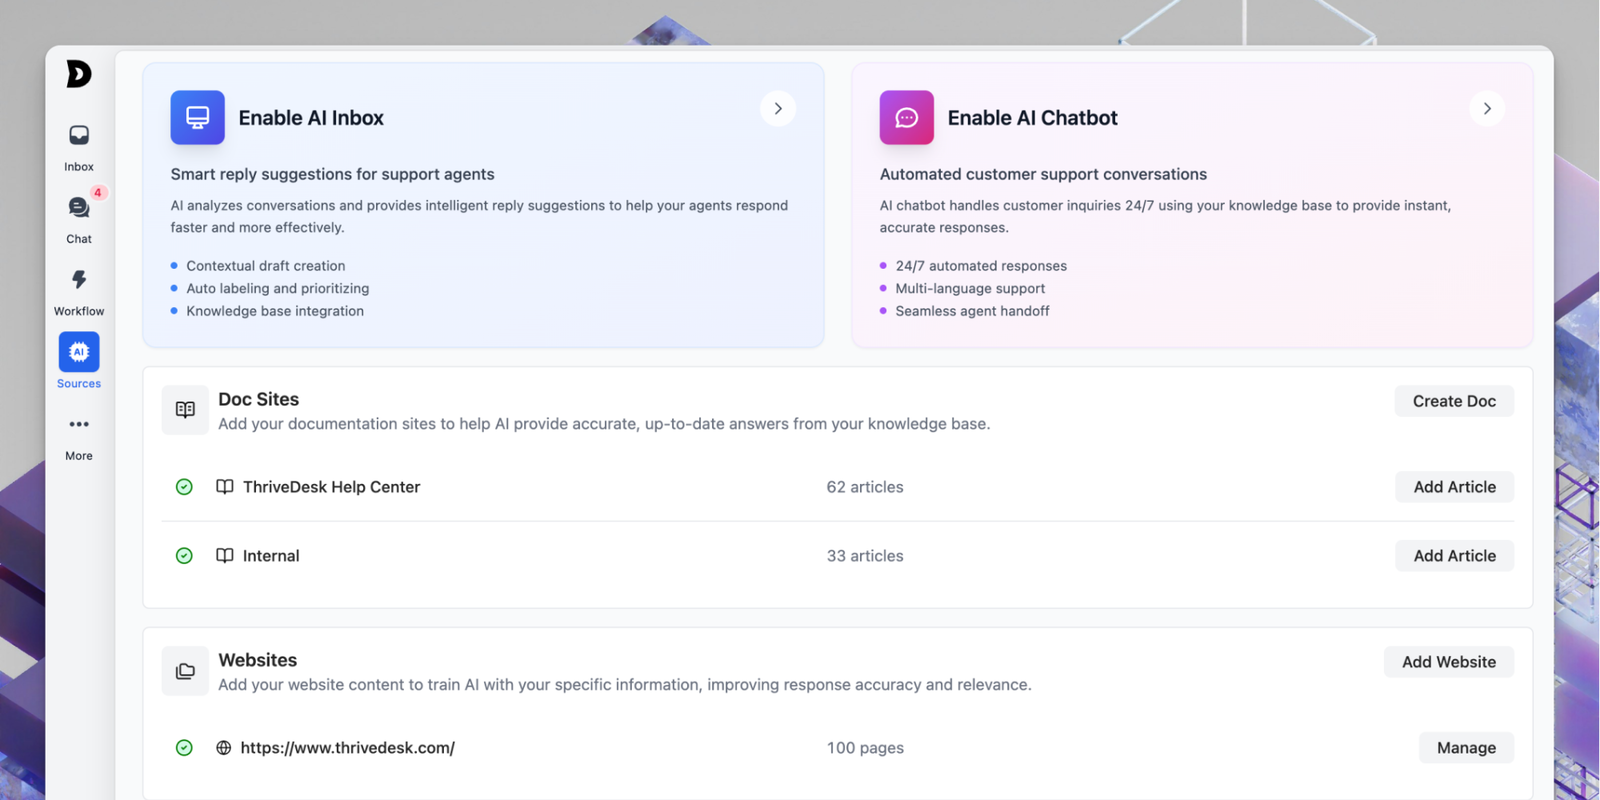The width and height of the screenshot is (1600, 800).
Task: Click the Enable AI Inbox monitor icon
Action: pos(198,118)
